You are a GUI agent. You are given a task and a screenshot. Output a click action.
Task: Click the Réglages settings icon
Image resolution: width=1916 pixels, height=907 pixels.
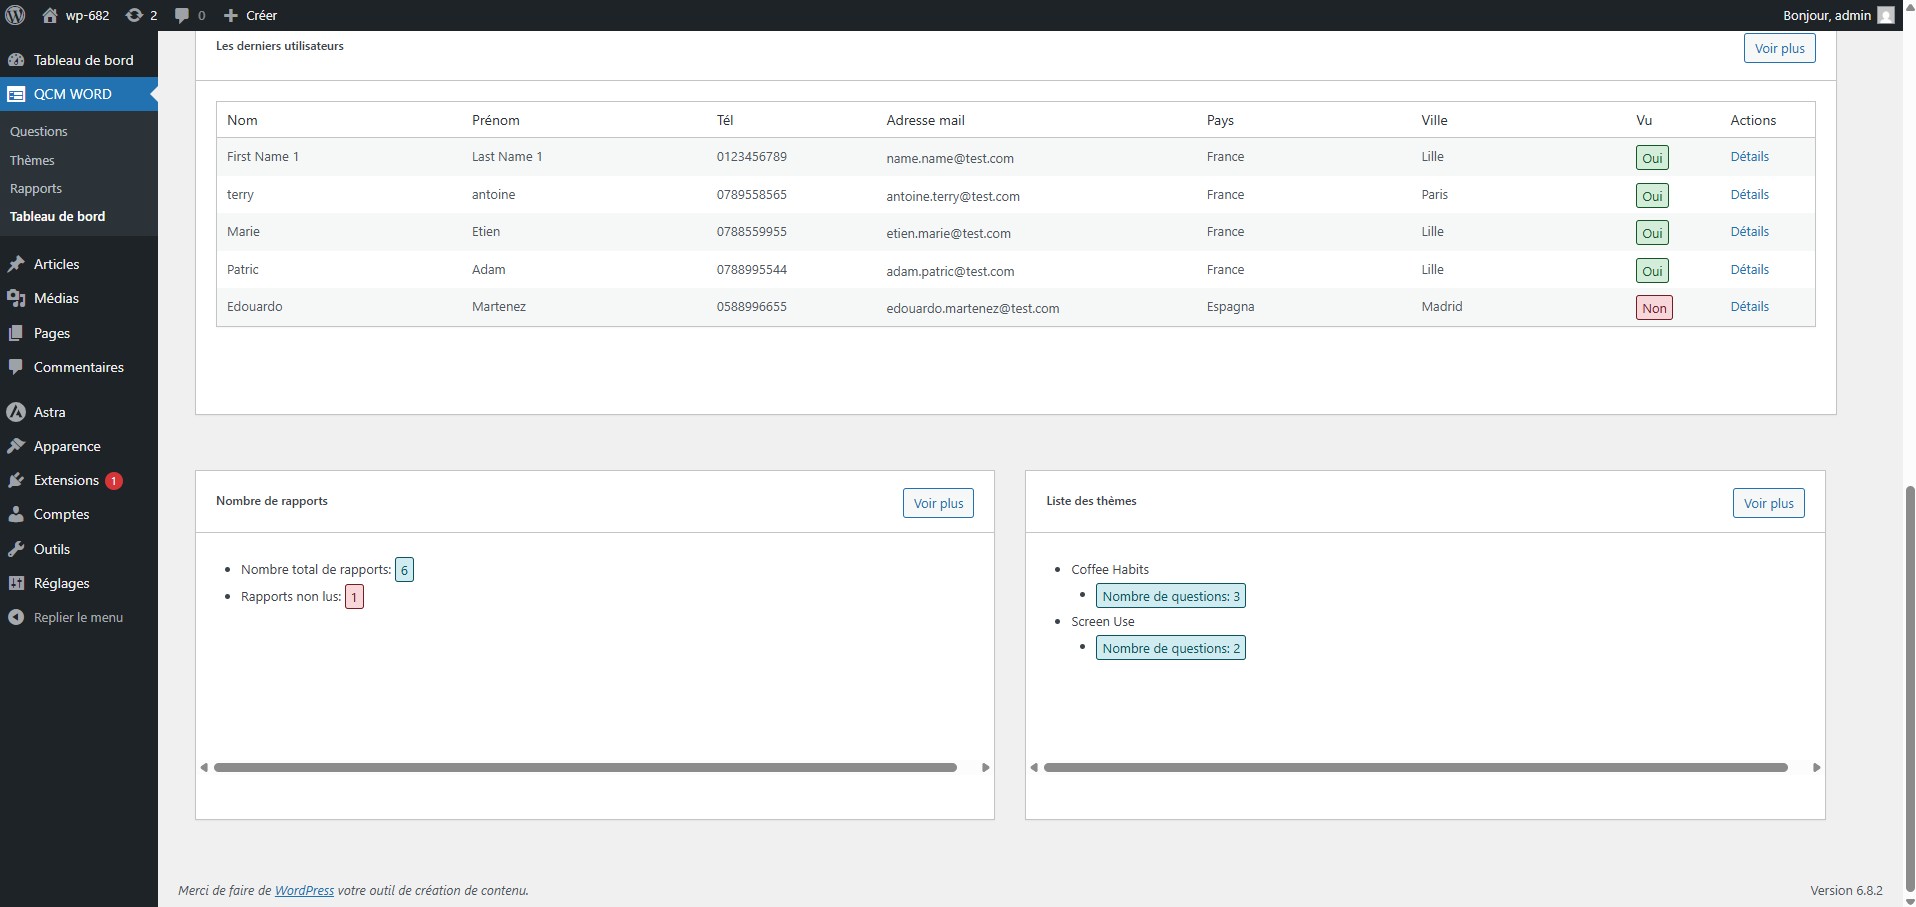(16, 583)
